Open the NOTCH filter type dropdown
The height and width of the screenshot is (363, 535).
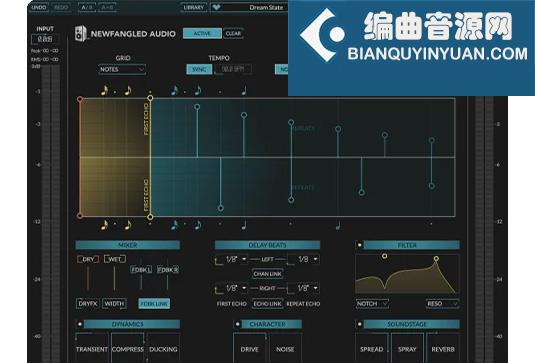[372, 304]
